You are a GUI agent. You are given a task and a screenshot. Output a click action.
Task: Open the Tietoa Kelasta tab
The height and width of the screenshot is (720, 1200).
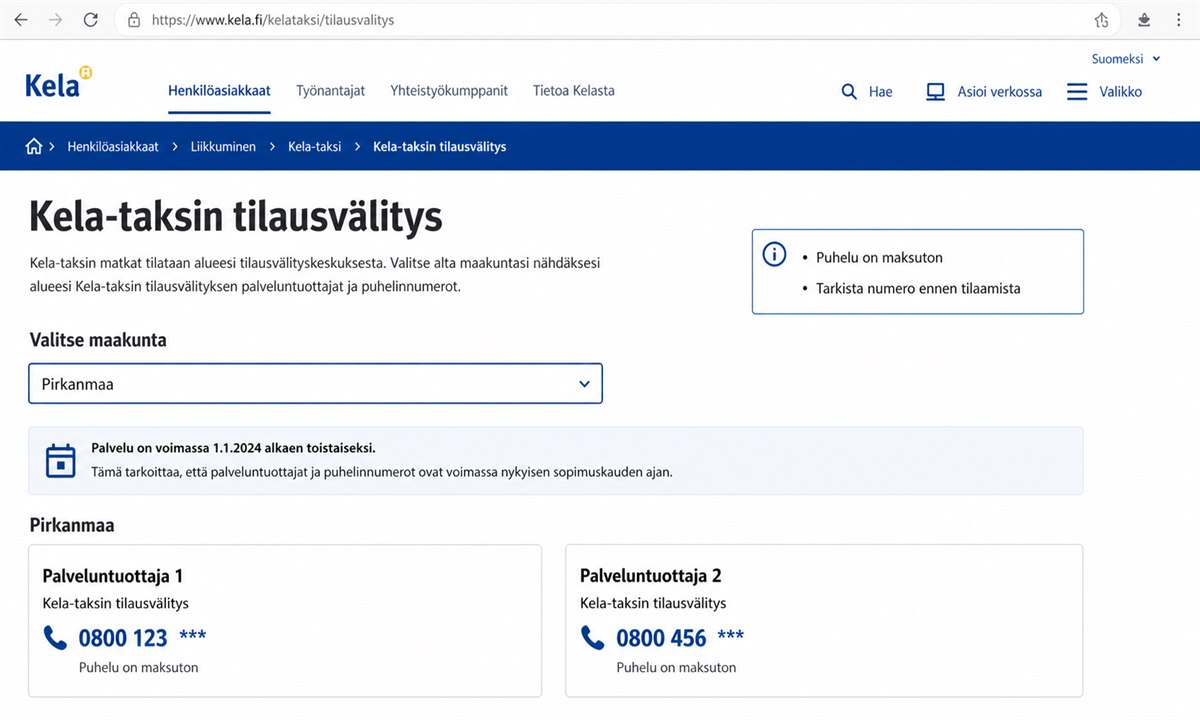(x=574, y=91)
